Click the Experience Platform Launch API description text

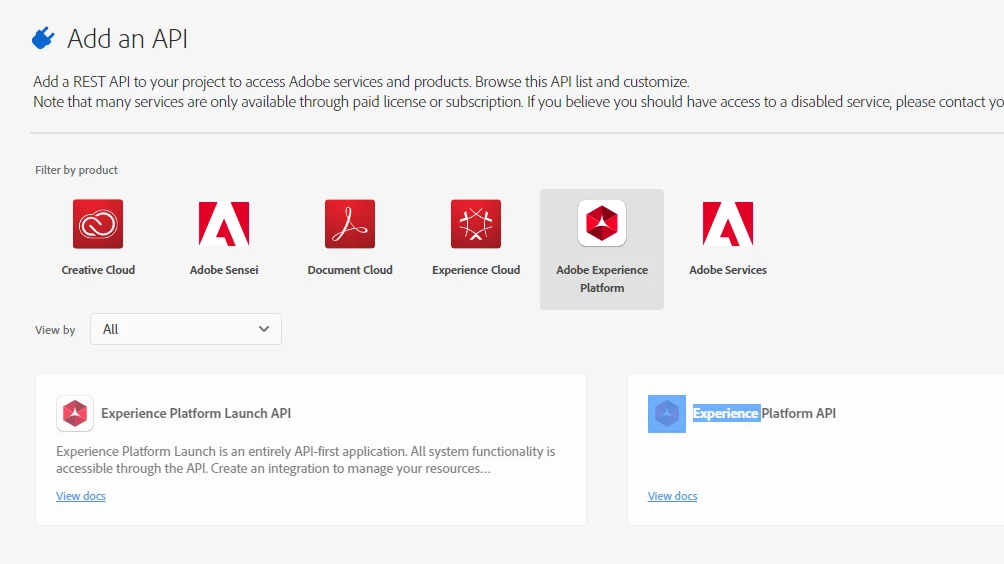pyautogui.click(x=305, y=460)
